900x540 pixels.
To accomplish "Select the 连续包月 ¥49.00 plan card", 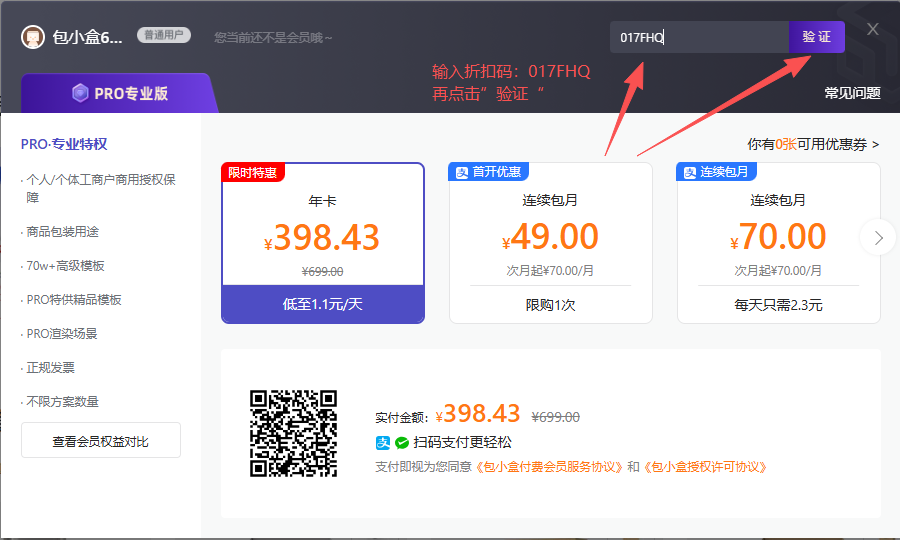I will coord(550,243).
